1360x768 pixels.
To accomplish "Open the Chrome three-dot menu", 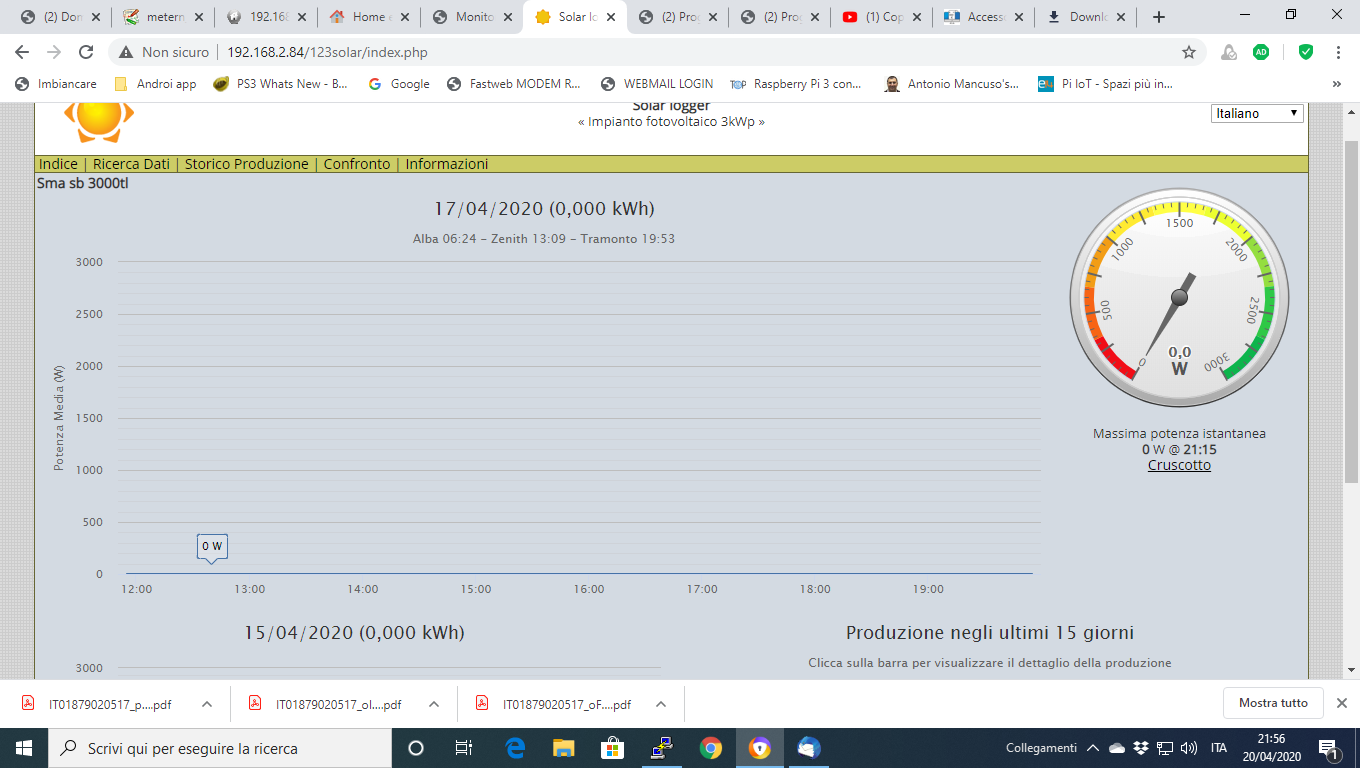I will pos(1338,52).
